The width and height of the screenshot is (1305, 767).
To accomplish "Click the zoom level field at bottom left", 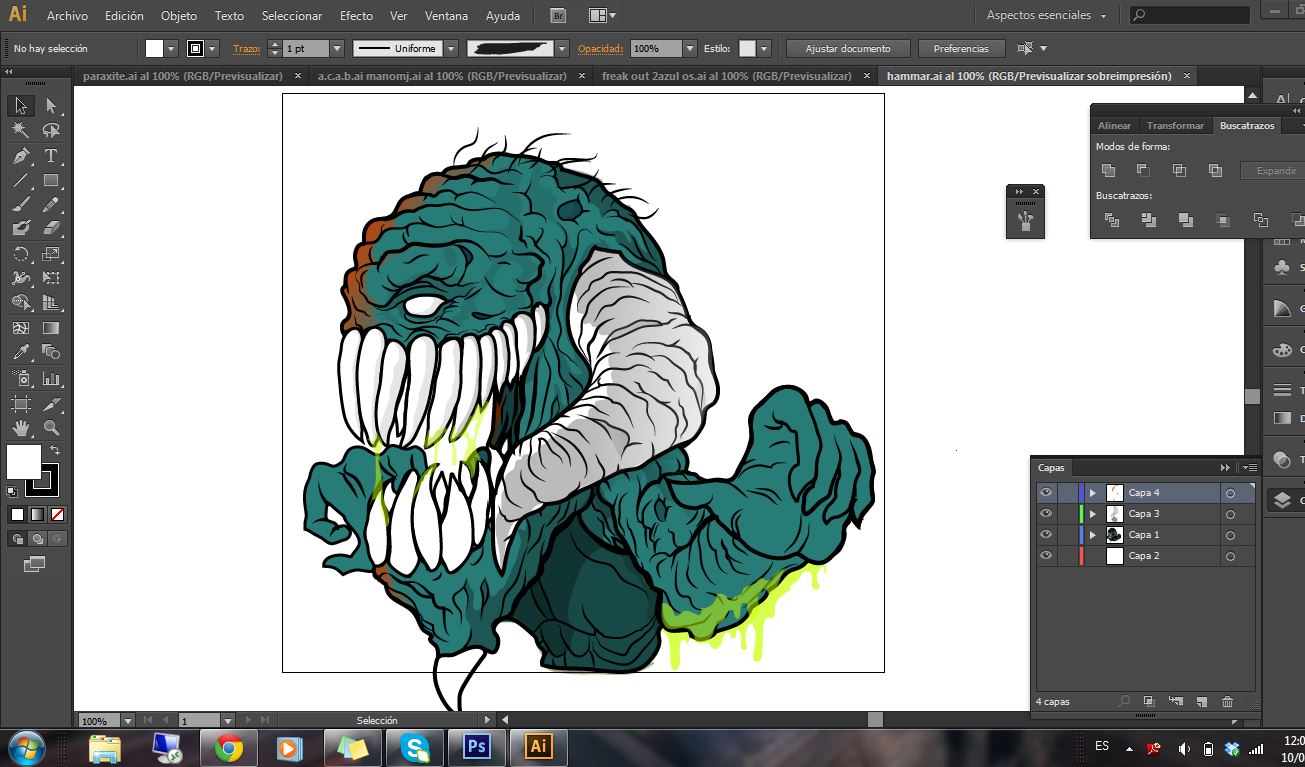I will point(95,719).
